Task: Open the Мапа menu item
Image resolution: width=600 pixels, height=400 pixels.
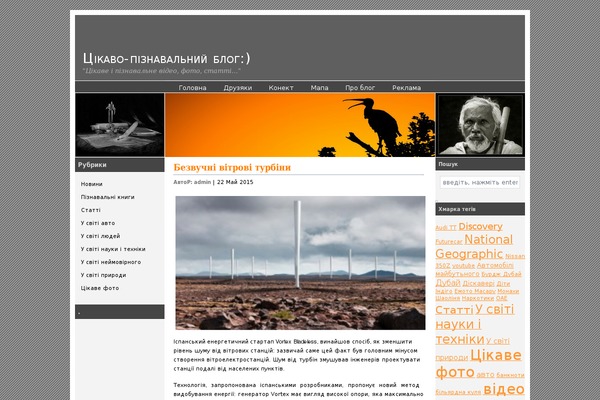Action: pos(319,88)
